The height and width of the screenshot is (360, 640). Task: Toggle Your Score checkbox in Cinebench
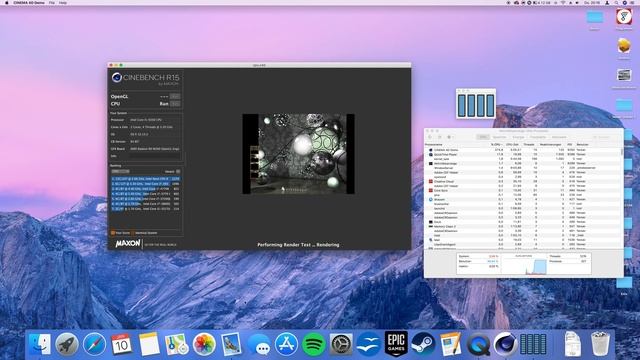(x=113, y=233)
